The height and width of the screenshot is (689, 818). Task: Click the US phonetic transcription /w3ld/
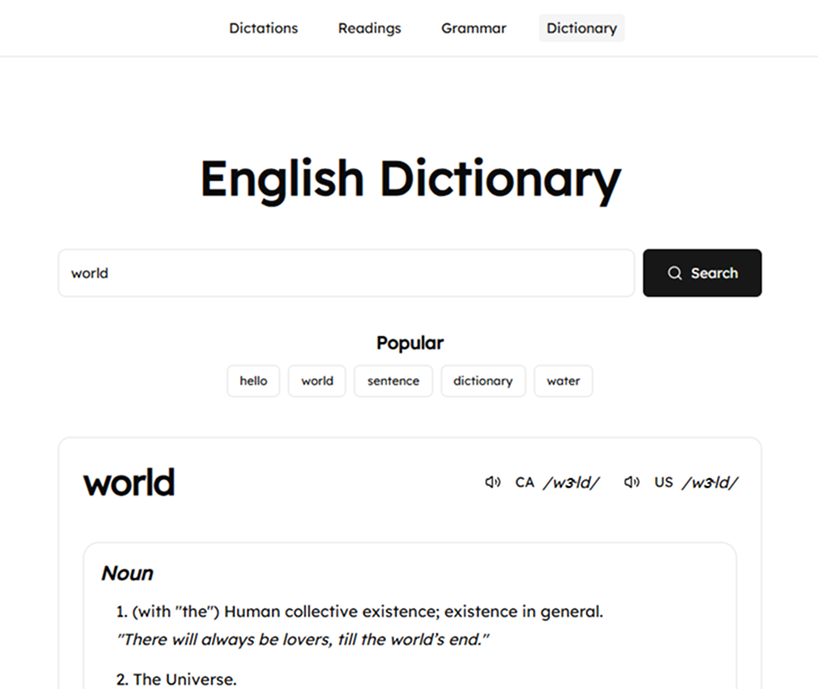[x=711, y=482]
